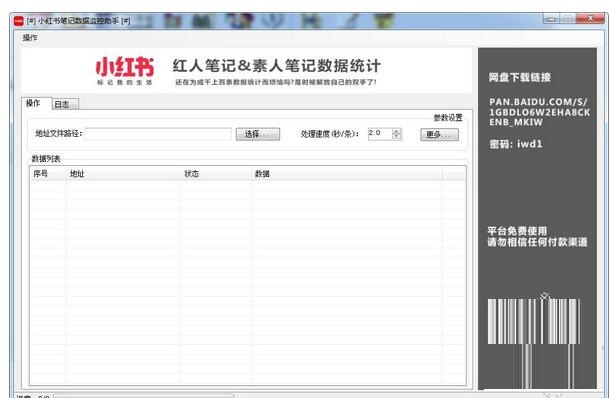Decrease 处理速度 with the down arrow

pyautogui.click(x=397, y=137)
